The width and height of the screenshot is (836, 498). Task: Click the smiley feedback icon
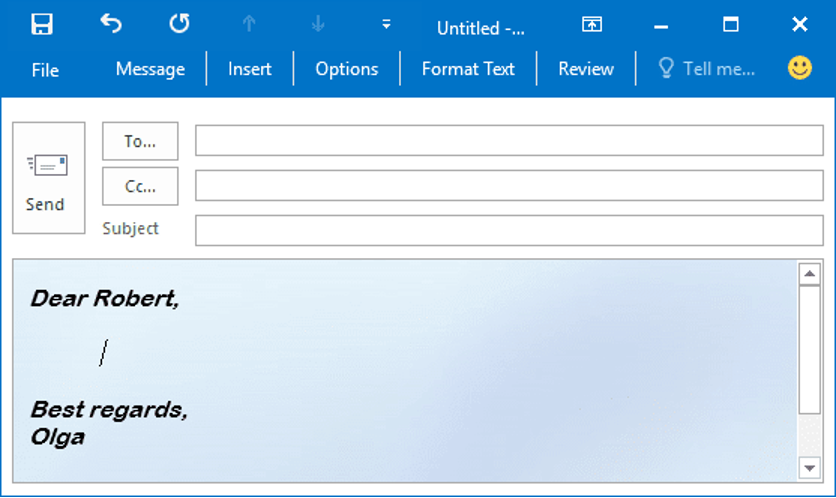click(x=799, y=68)
